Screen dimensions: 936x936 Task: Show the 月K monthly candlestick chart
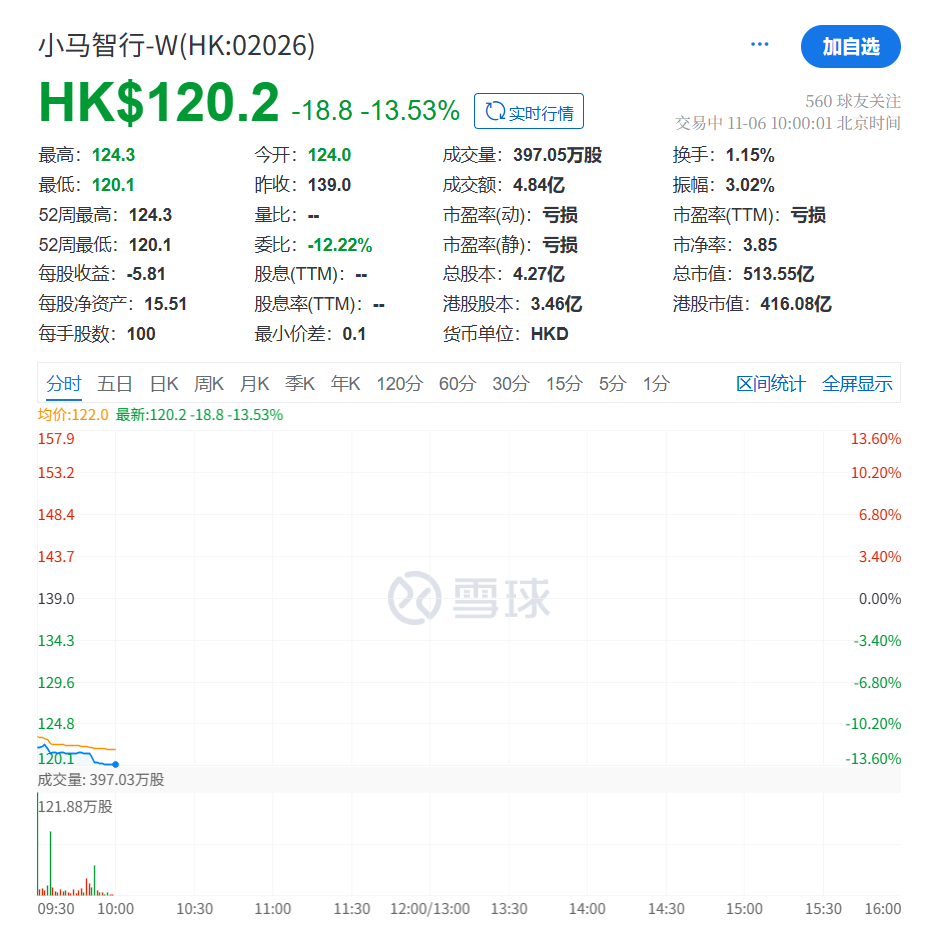255,384
